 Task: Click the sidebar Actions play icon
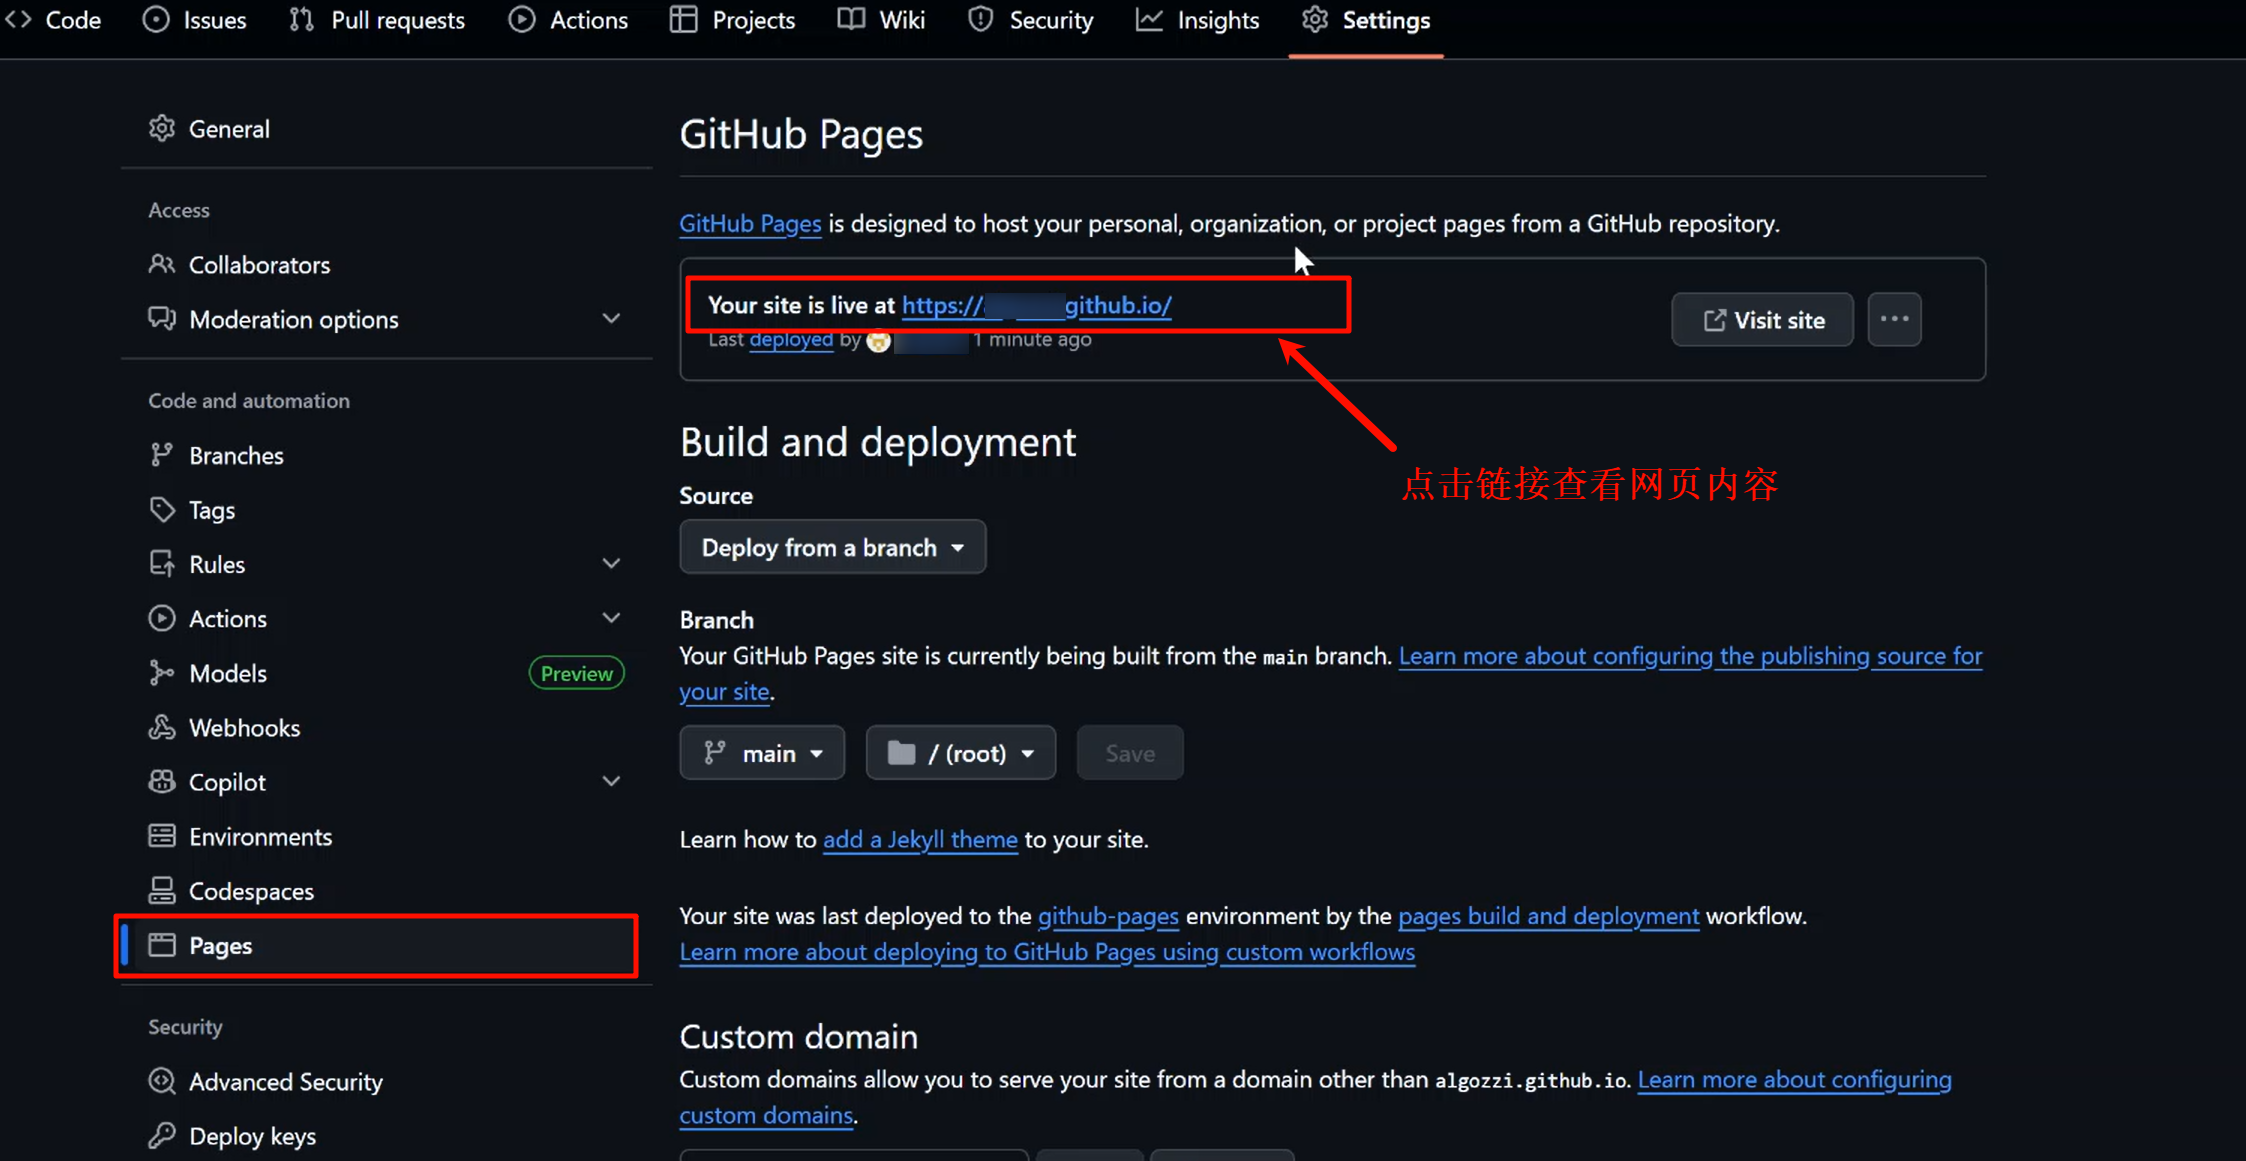coord(162,618)
